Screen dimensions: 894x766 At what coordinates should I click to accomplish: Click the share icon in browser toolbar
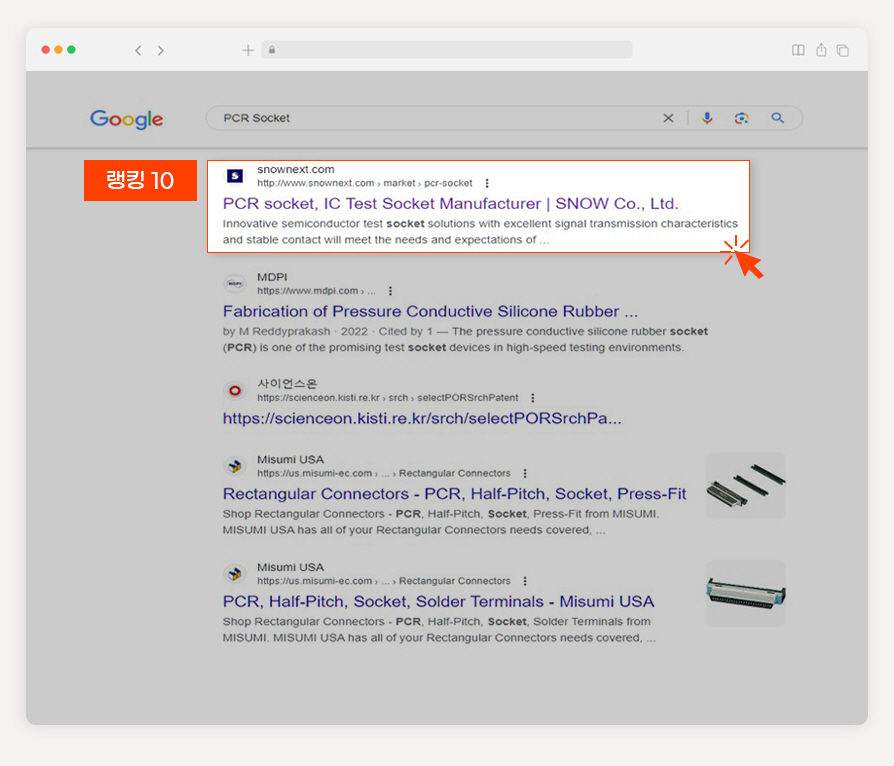pos(821,50)
